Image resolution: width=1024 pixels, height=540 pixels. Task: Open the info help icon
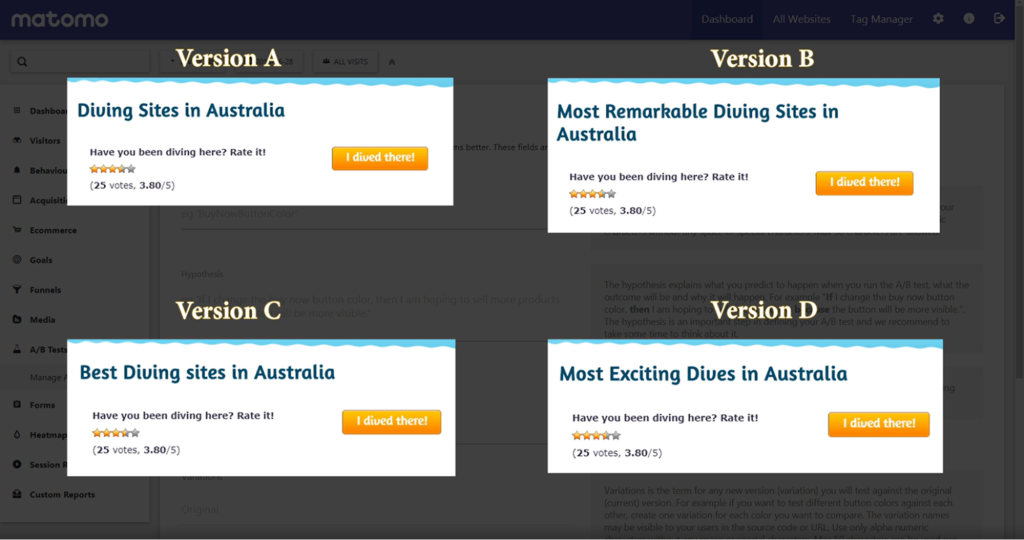pos(968,18)
